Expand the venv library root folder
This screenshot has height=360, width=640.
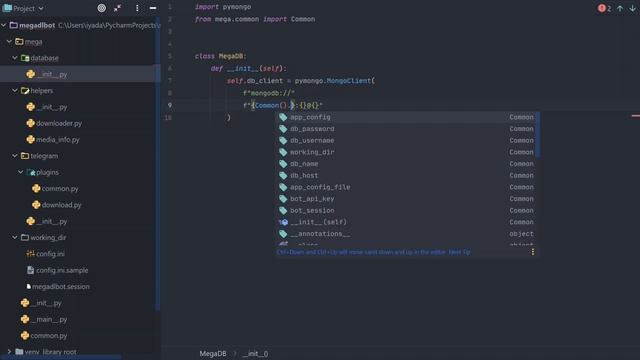[x=9, y=351]
